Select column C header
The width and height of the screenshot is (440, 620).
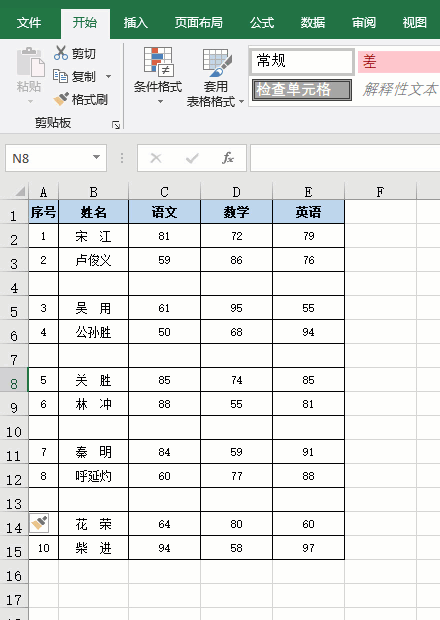coord(164,192)
